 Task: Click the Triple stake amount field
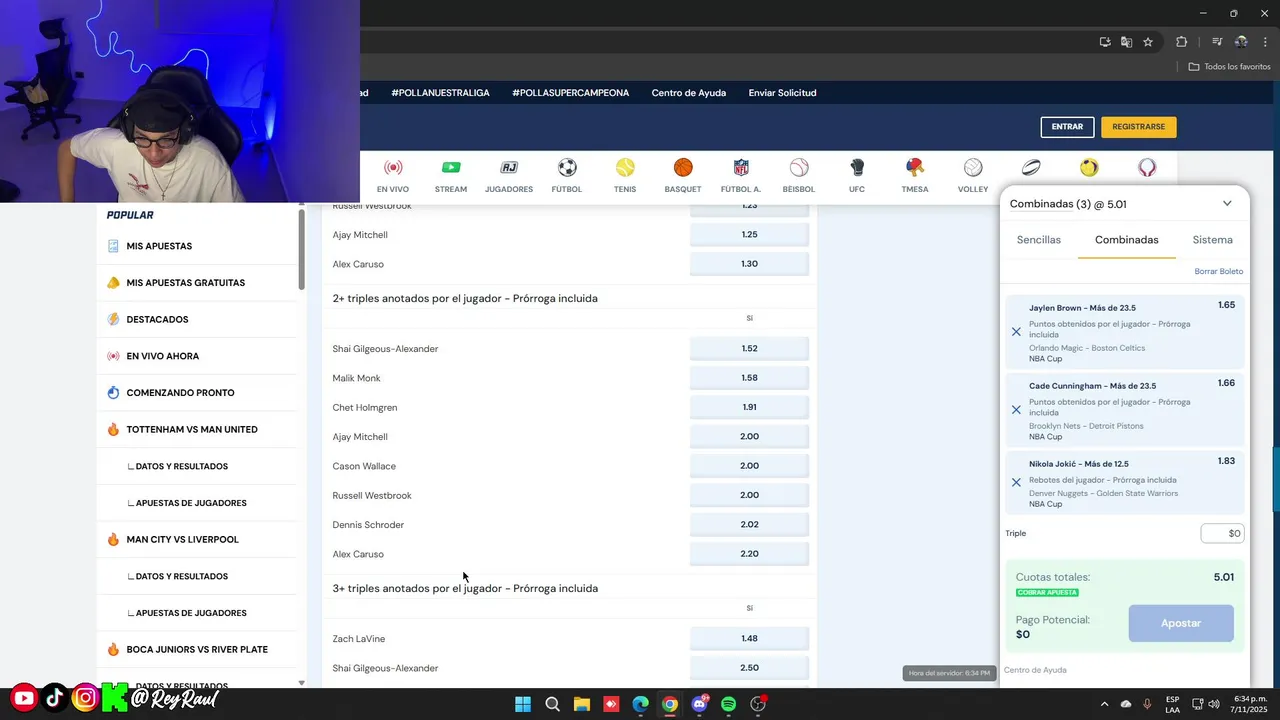click(x=1222, y=534)
